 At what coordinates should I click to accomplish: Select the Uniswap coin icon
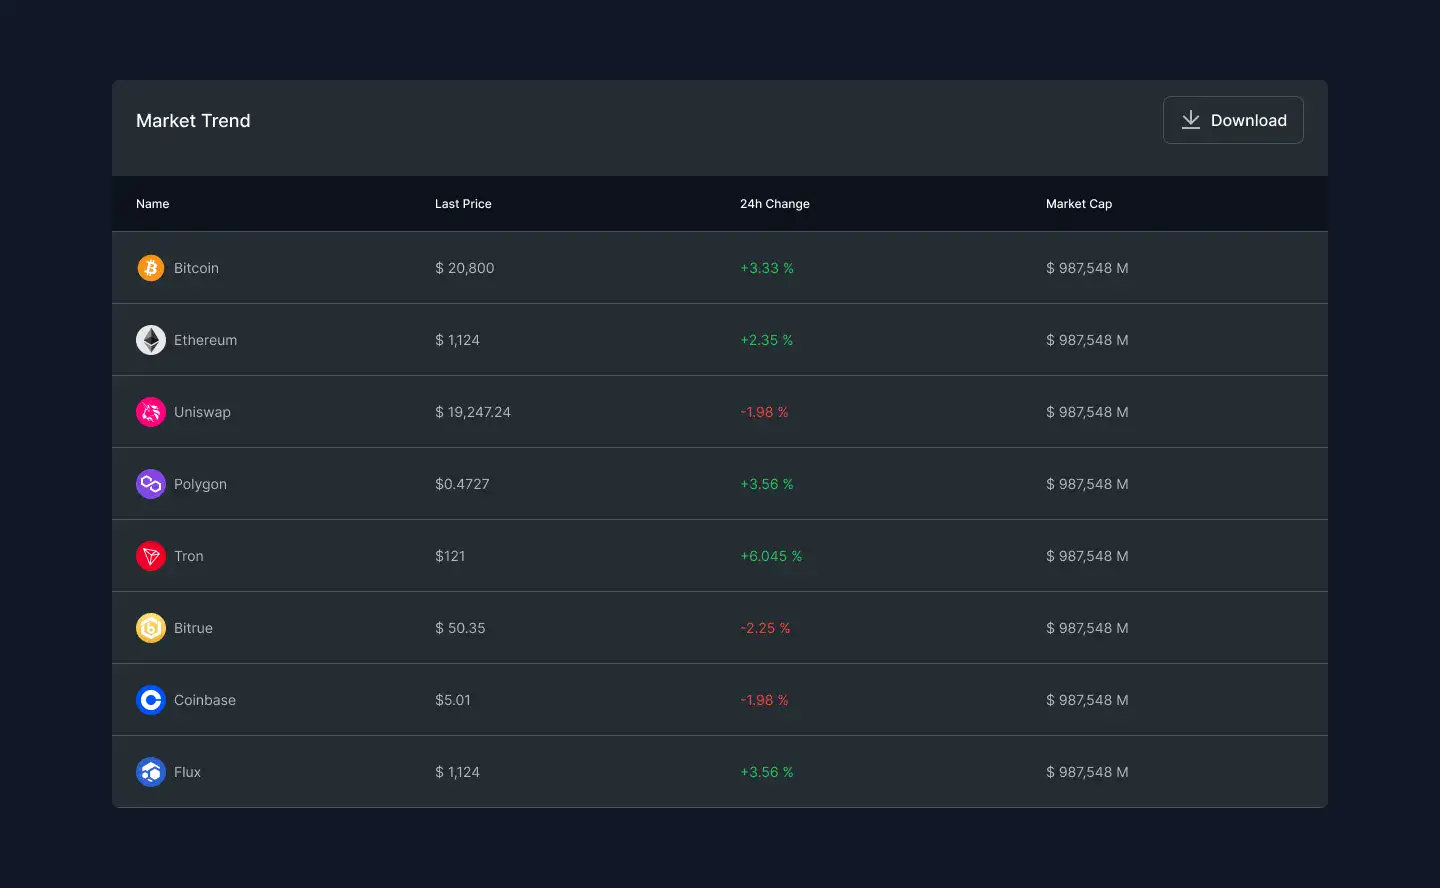[x=151, y=412]
